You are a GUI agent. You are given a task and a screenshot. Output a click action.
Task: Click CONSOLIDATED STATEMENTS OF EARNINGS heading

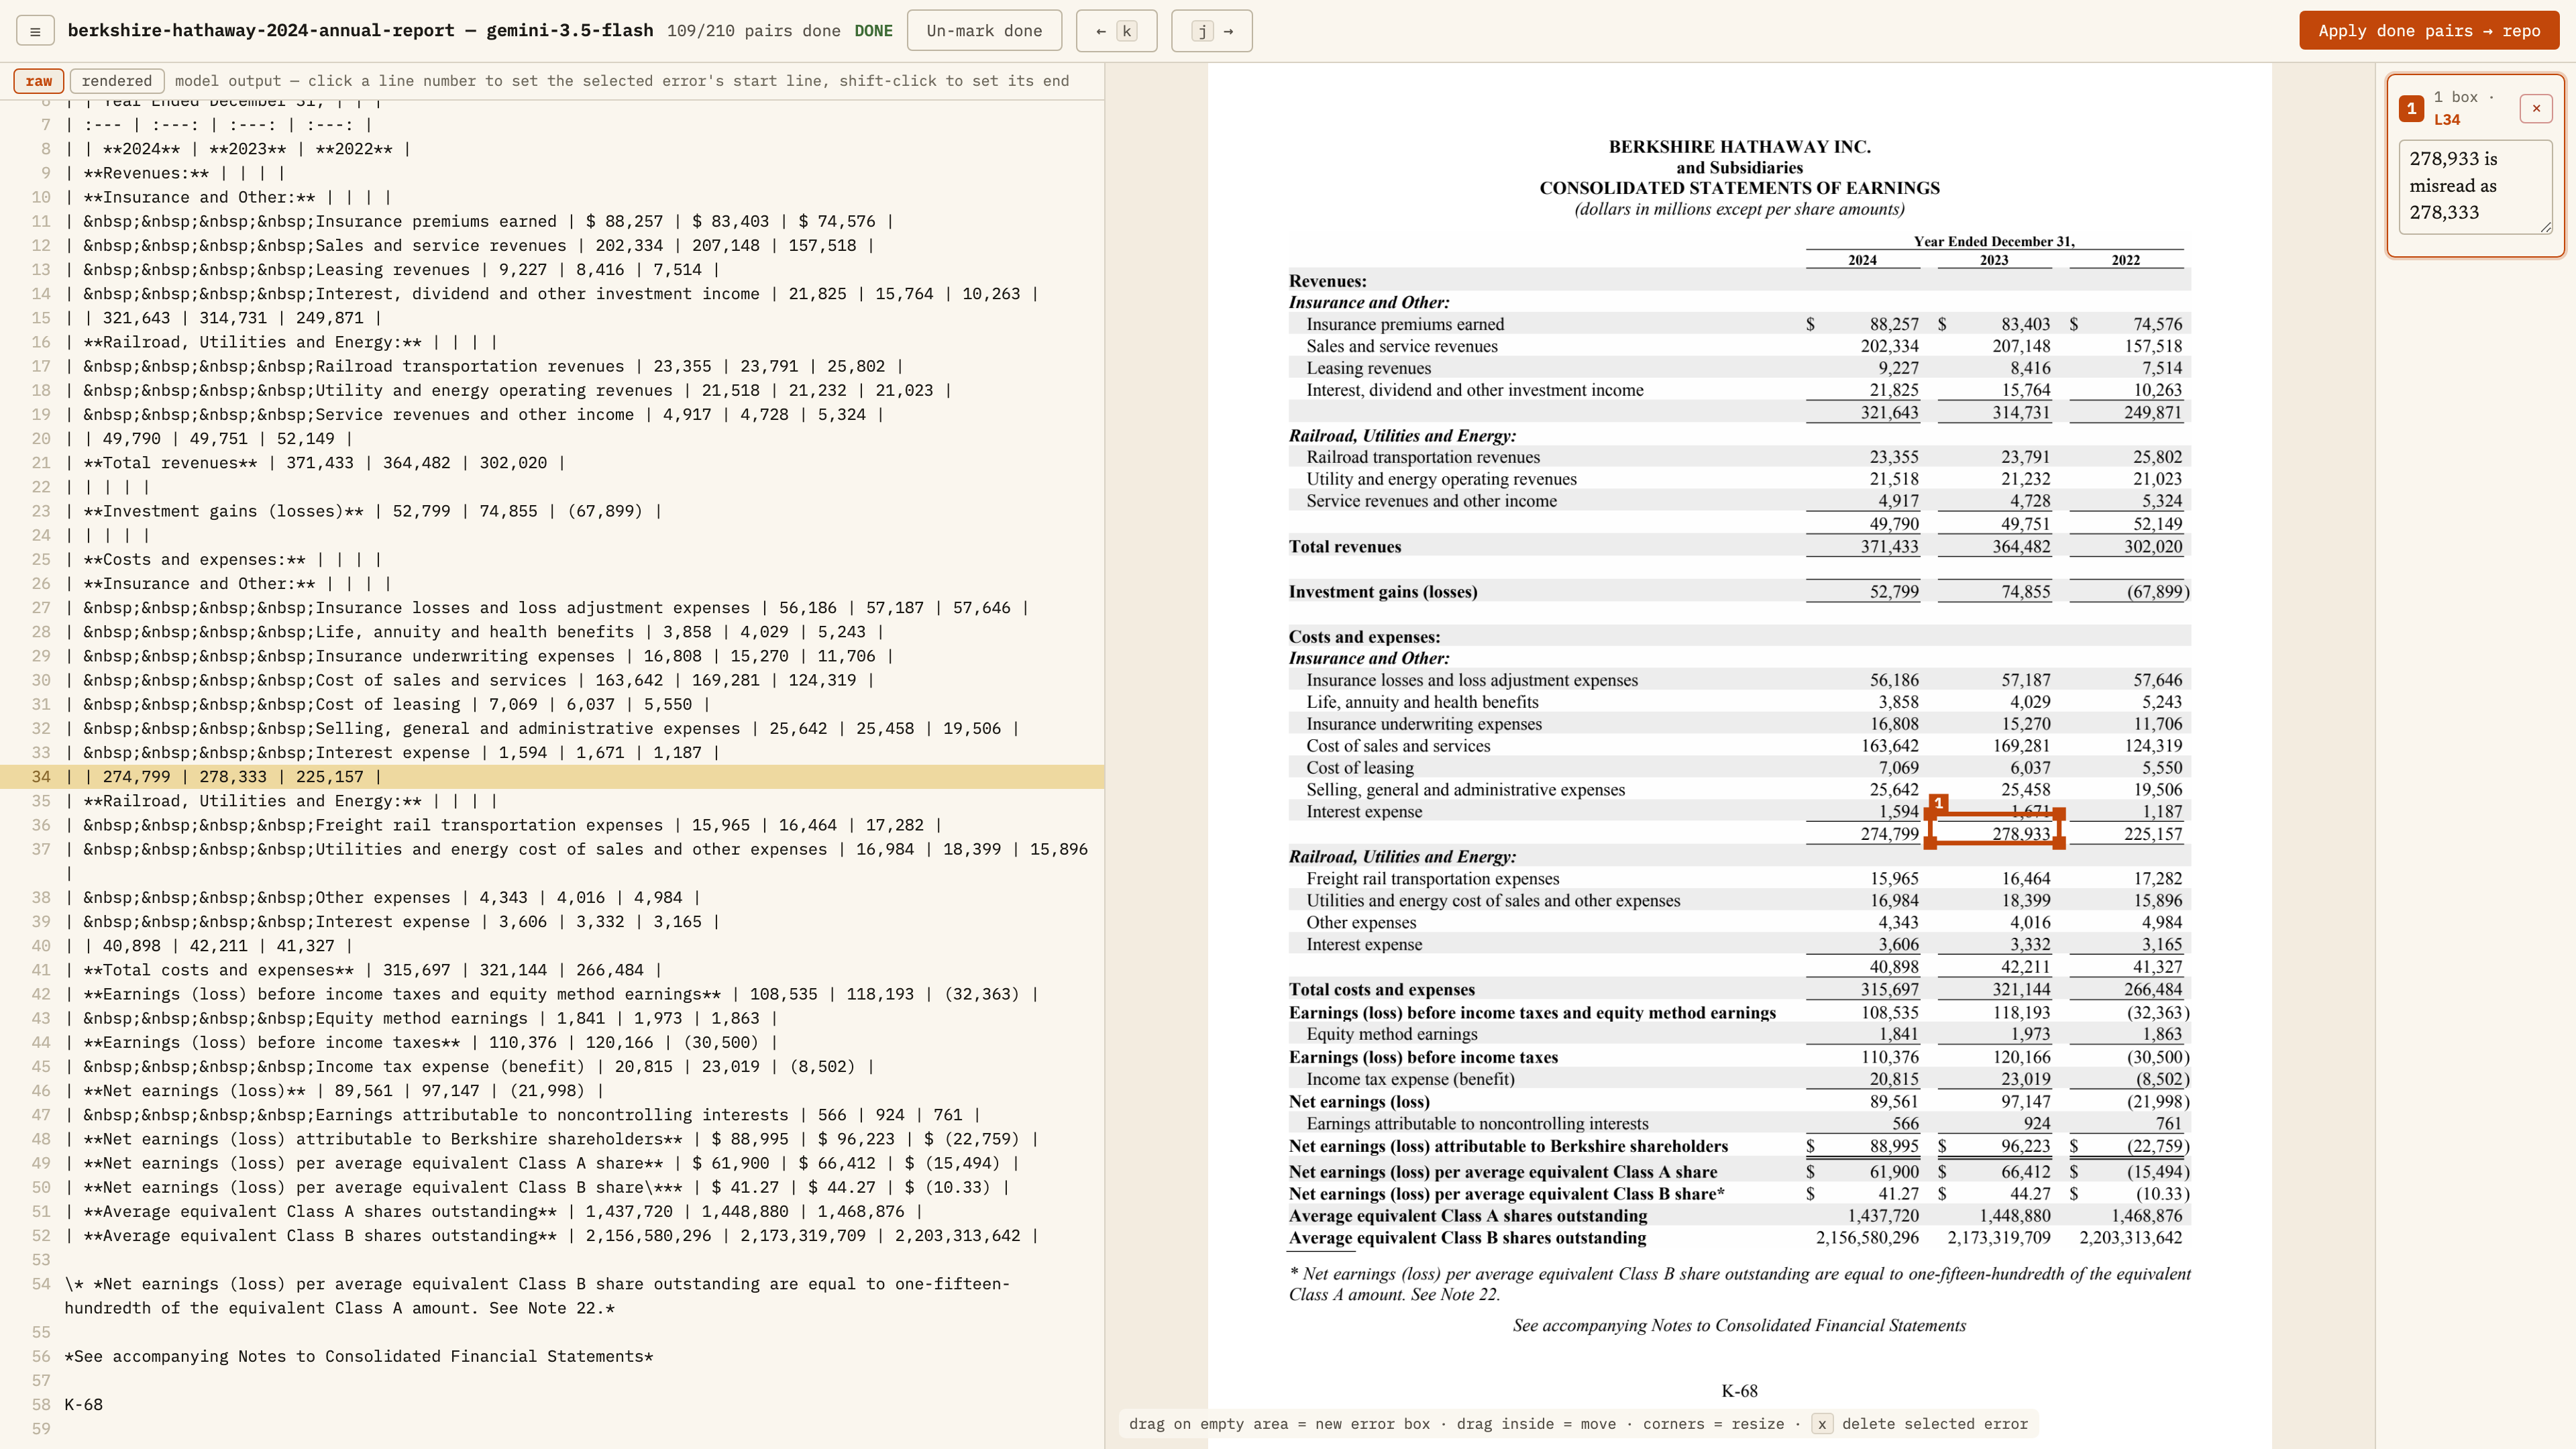1739,188
